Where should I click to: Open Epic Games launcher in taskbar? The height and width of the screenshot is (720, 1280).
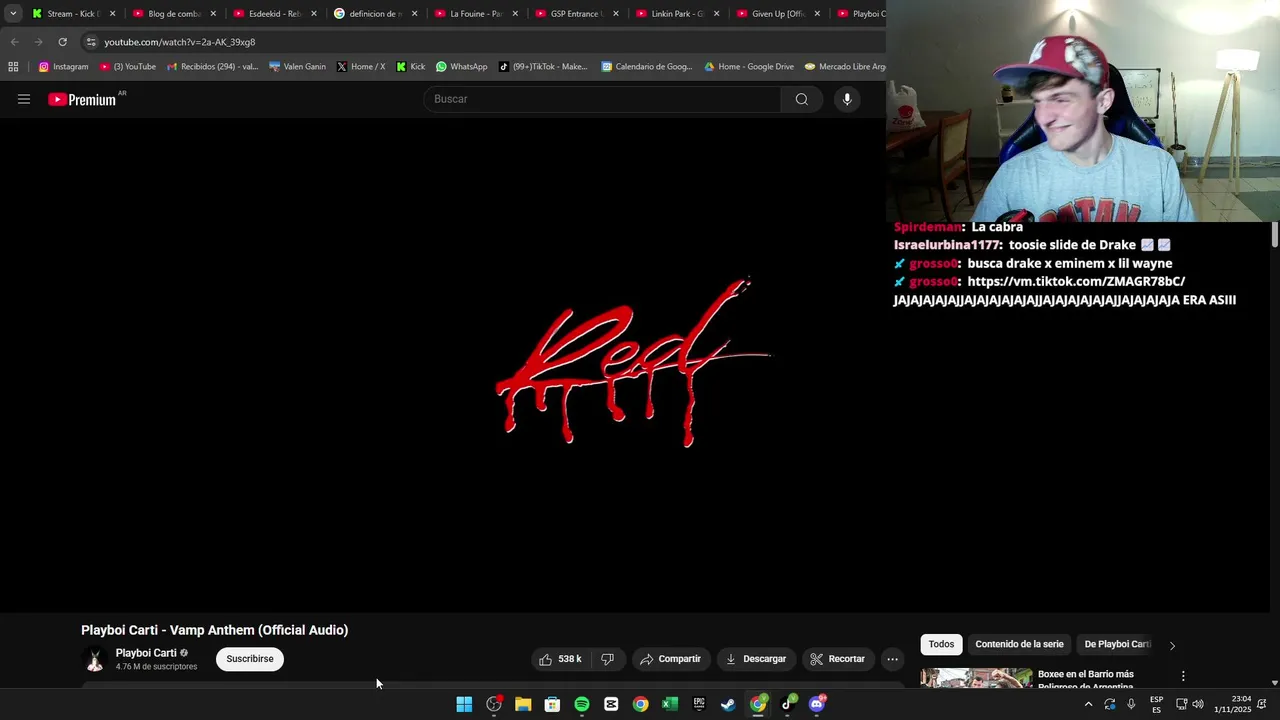point(699,704)
